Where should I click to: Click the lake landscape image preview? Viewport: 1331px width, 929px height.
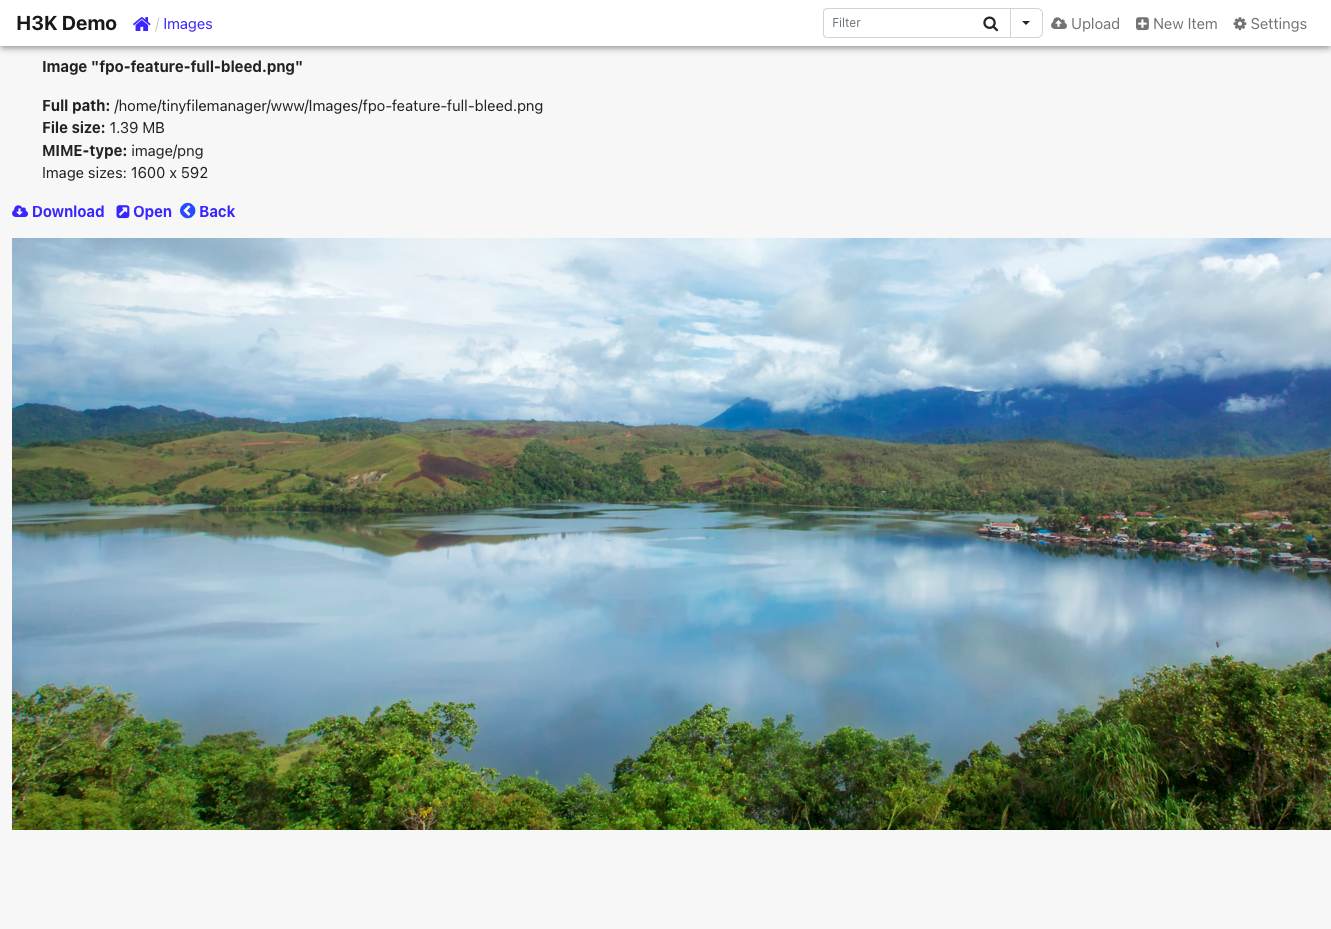pyautogui.click(x=671, y=534)
